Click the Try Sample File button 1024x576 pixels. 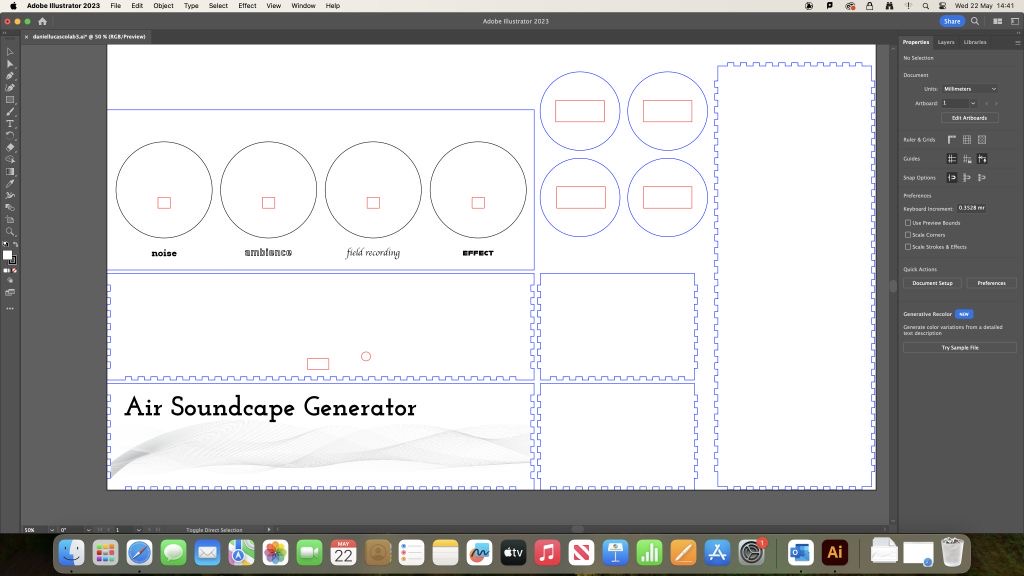pyautogui.click(x=960, y=348)
